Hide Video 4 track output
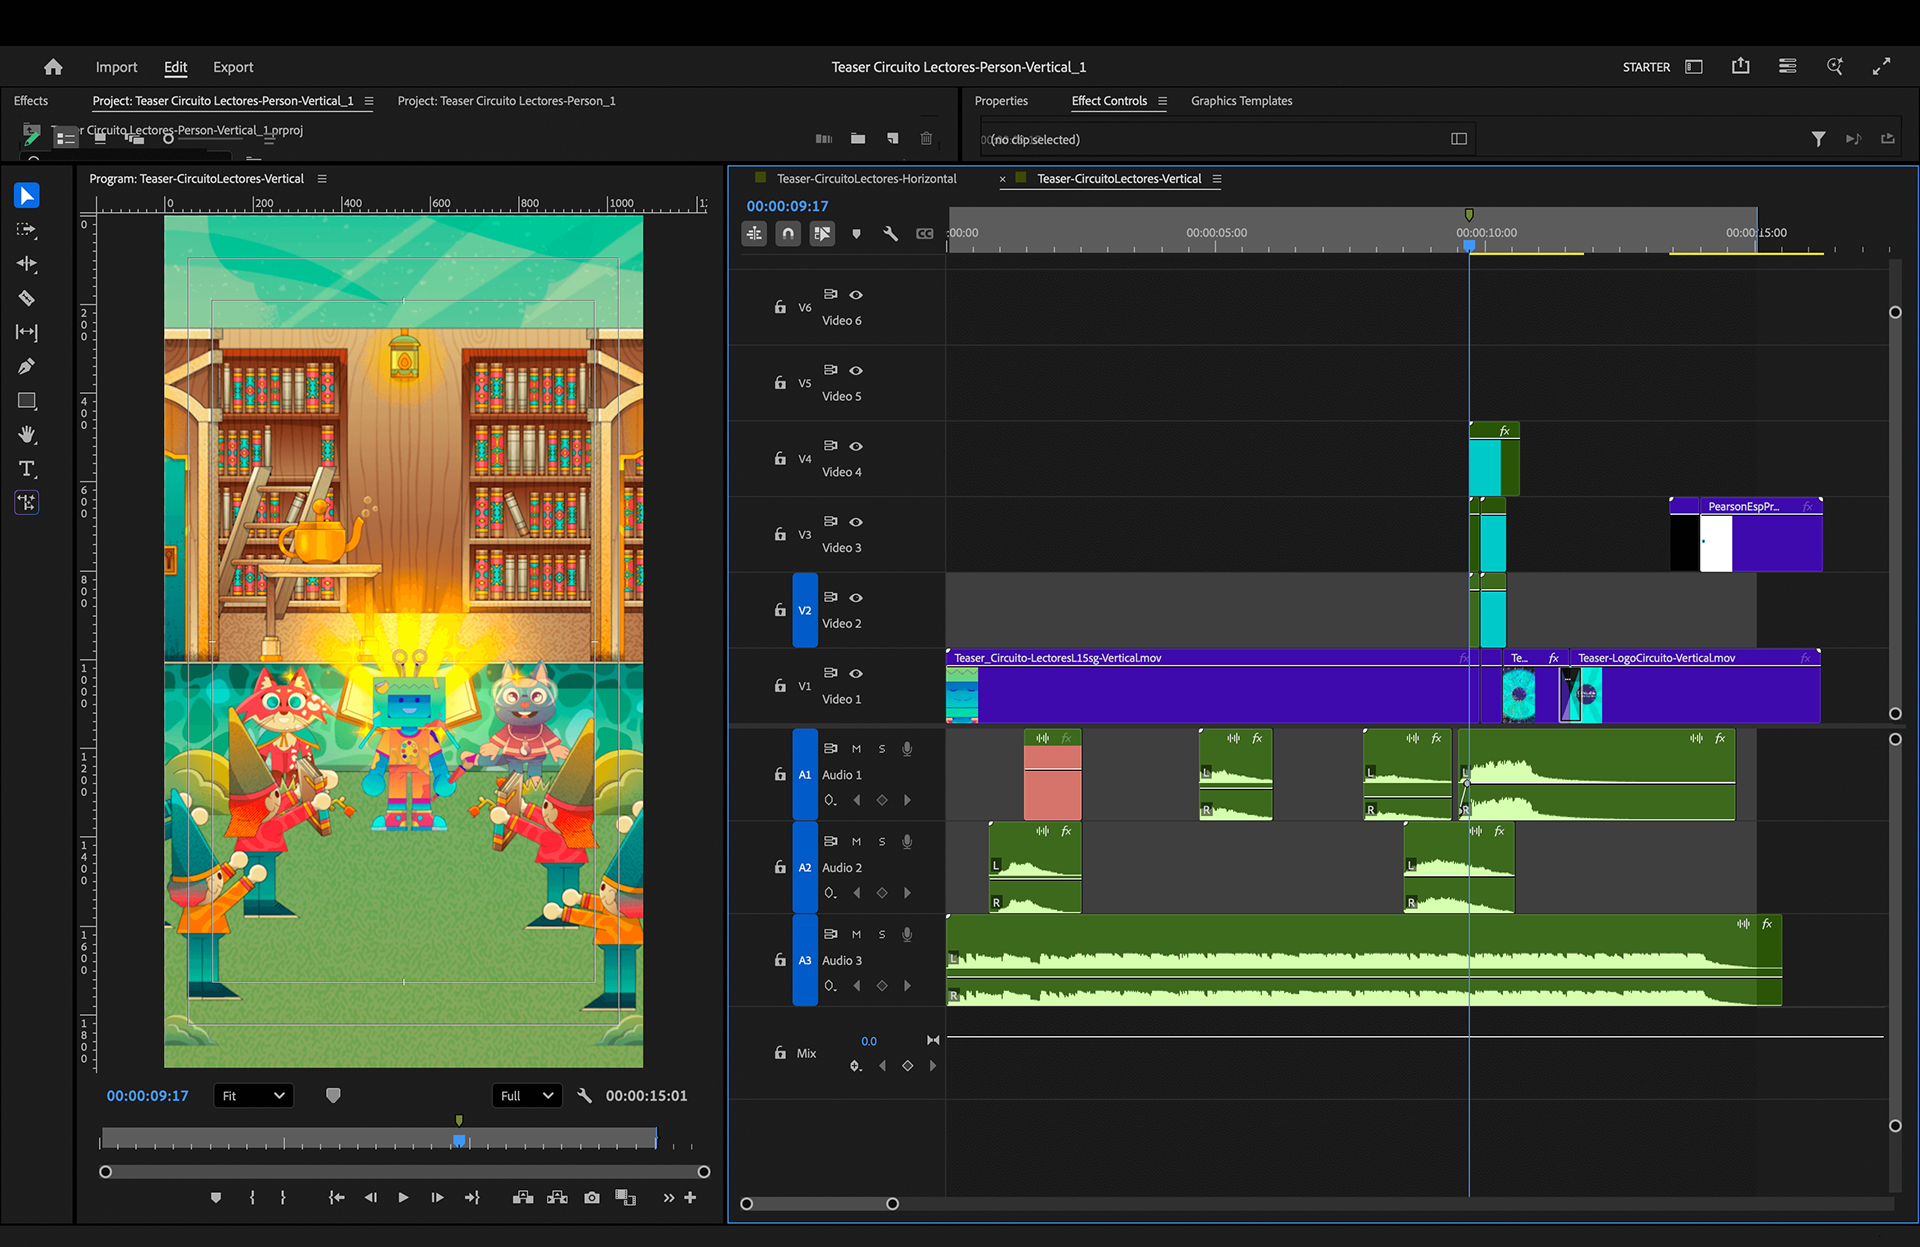Image resolution: width=1920 pixels, height=1247 pixels. tap(856, 446)
